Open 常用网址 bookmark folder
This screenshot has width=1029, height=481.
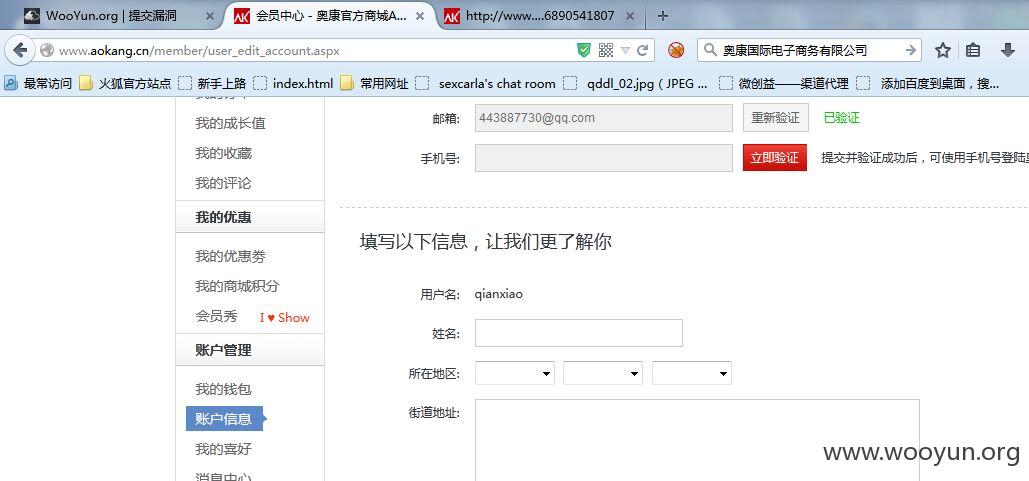[x=375, y=83]
